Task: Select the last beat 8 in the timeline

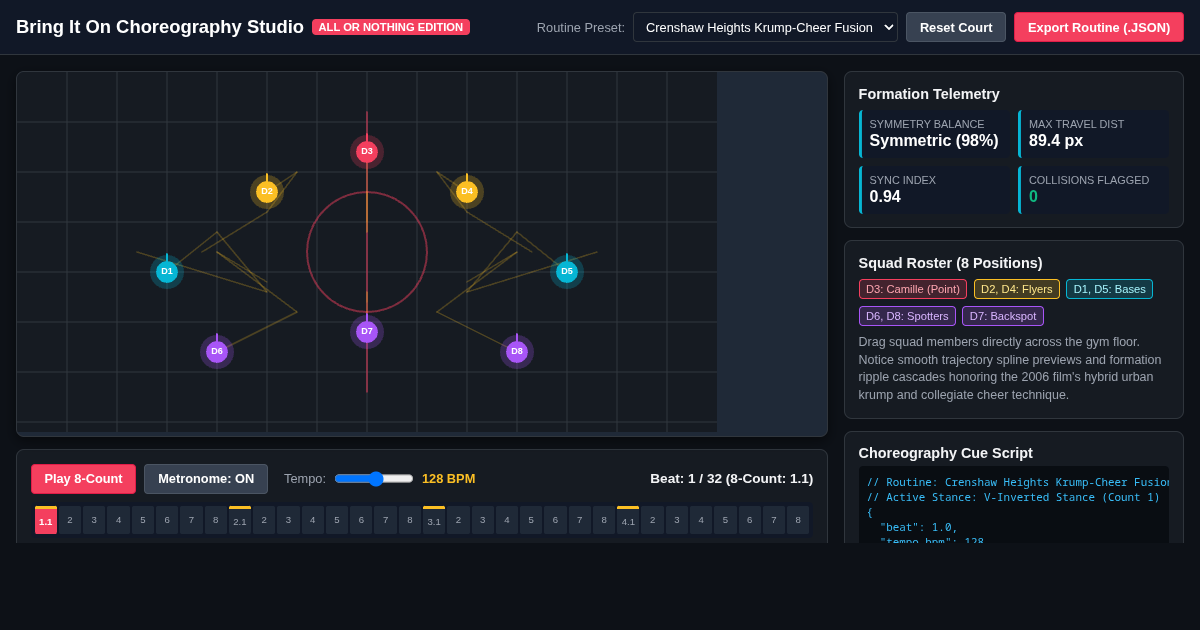Action: point(798,520)
